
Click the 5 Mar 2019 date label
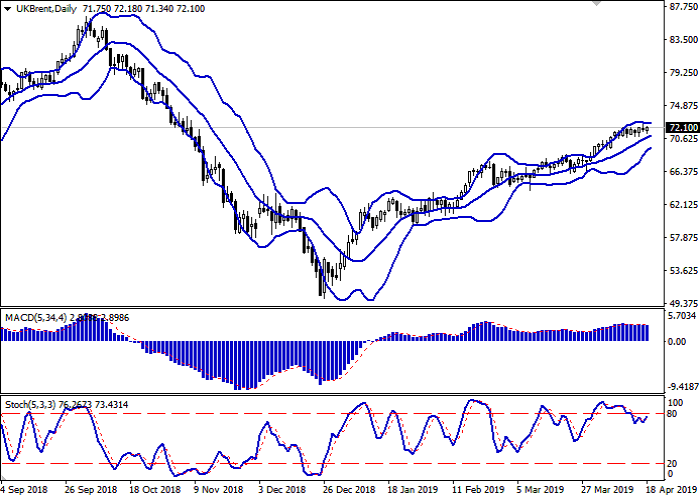[541, 490]
